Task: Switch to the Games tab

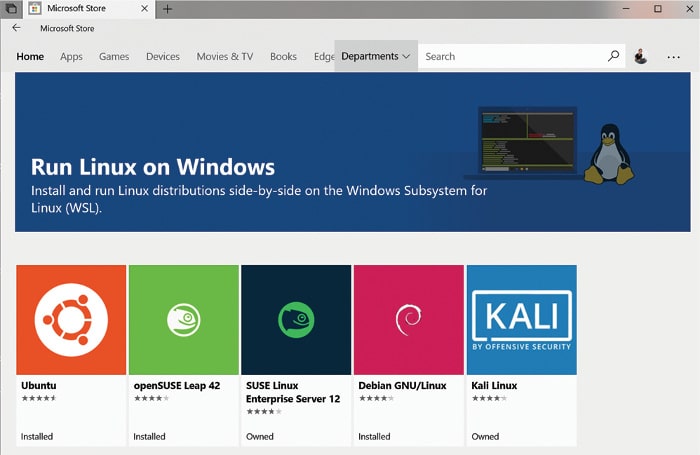Action: (114, 57)
